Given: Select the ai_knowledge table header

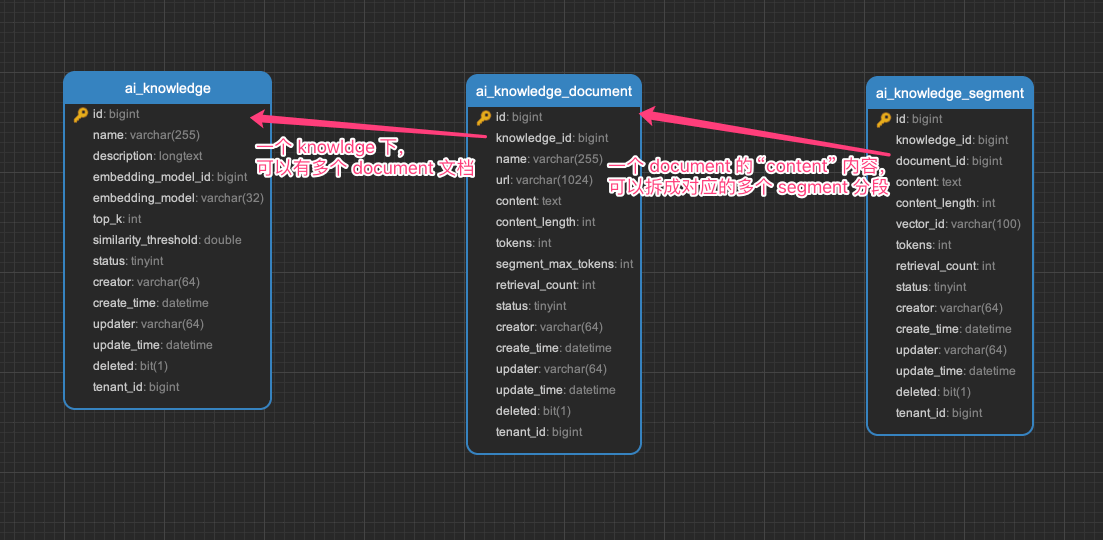Looking at the screenshot, I should [167, 88].
